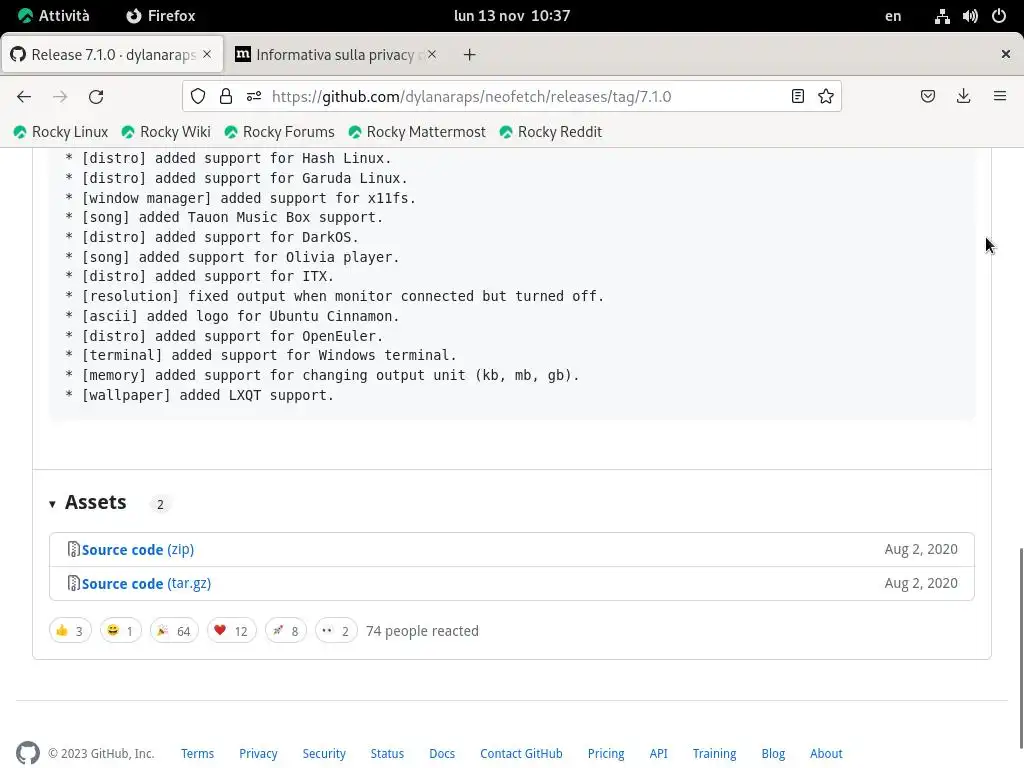Download Source code (tar.gz)
The width and height of the screenshot is (1024, 768).
(146, 583)
